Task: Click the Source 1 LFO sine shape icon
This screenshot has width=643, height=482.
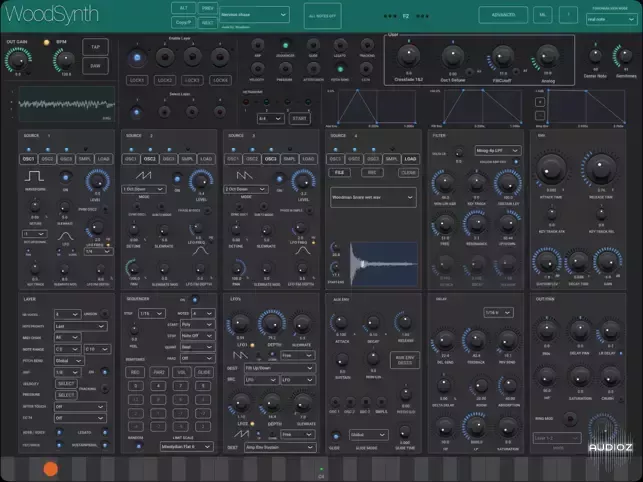Action: (65, 236)
